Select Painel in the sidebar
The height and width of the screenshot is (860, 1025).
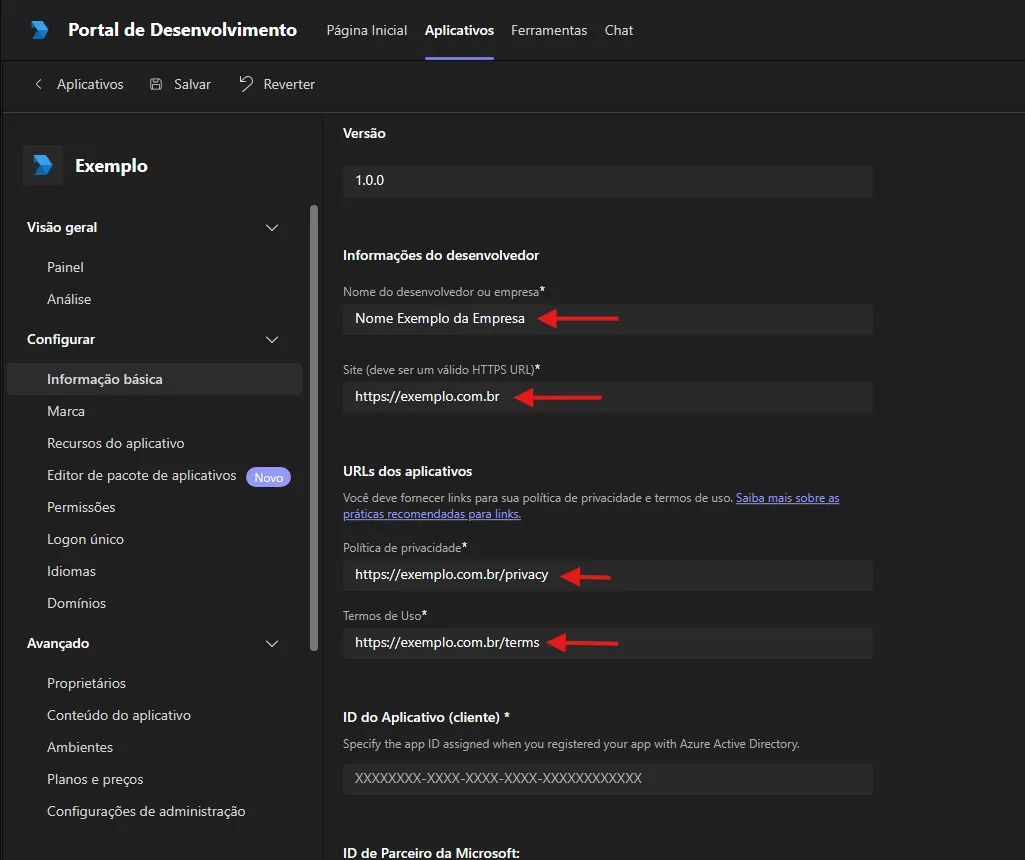(65, 267)
